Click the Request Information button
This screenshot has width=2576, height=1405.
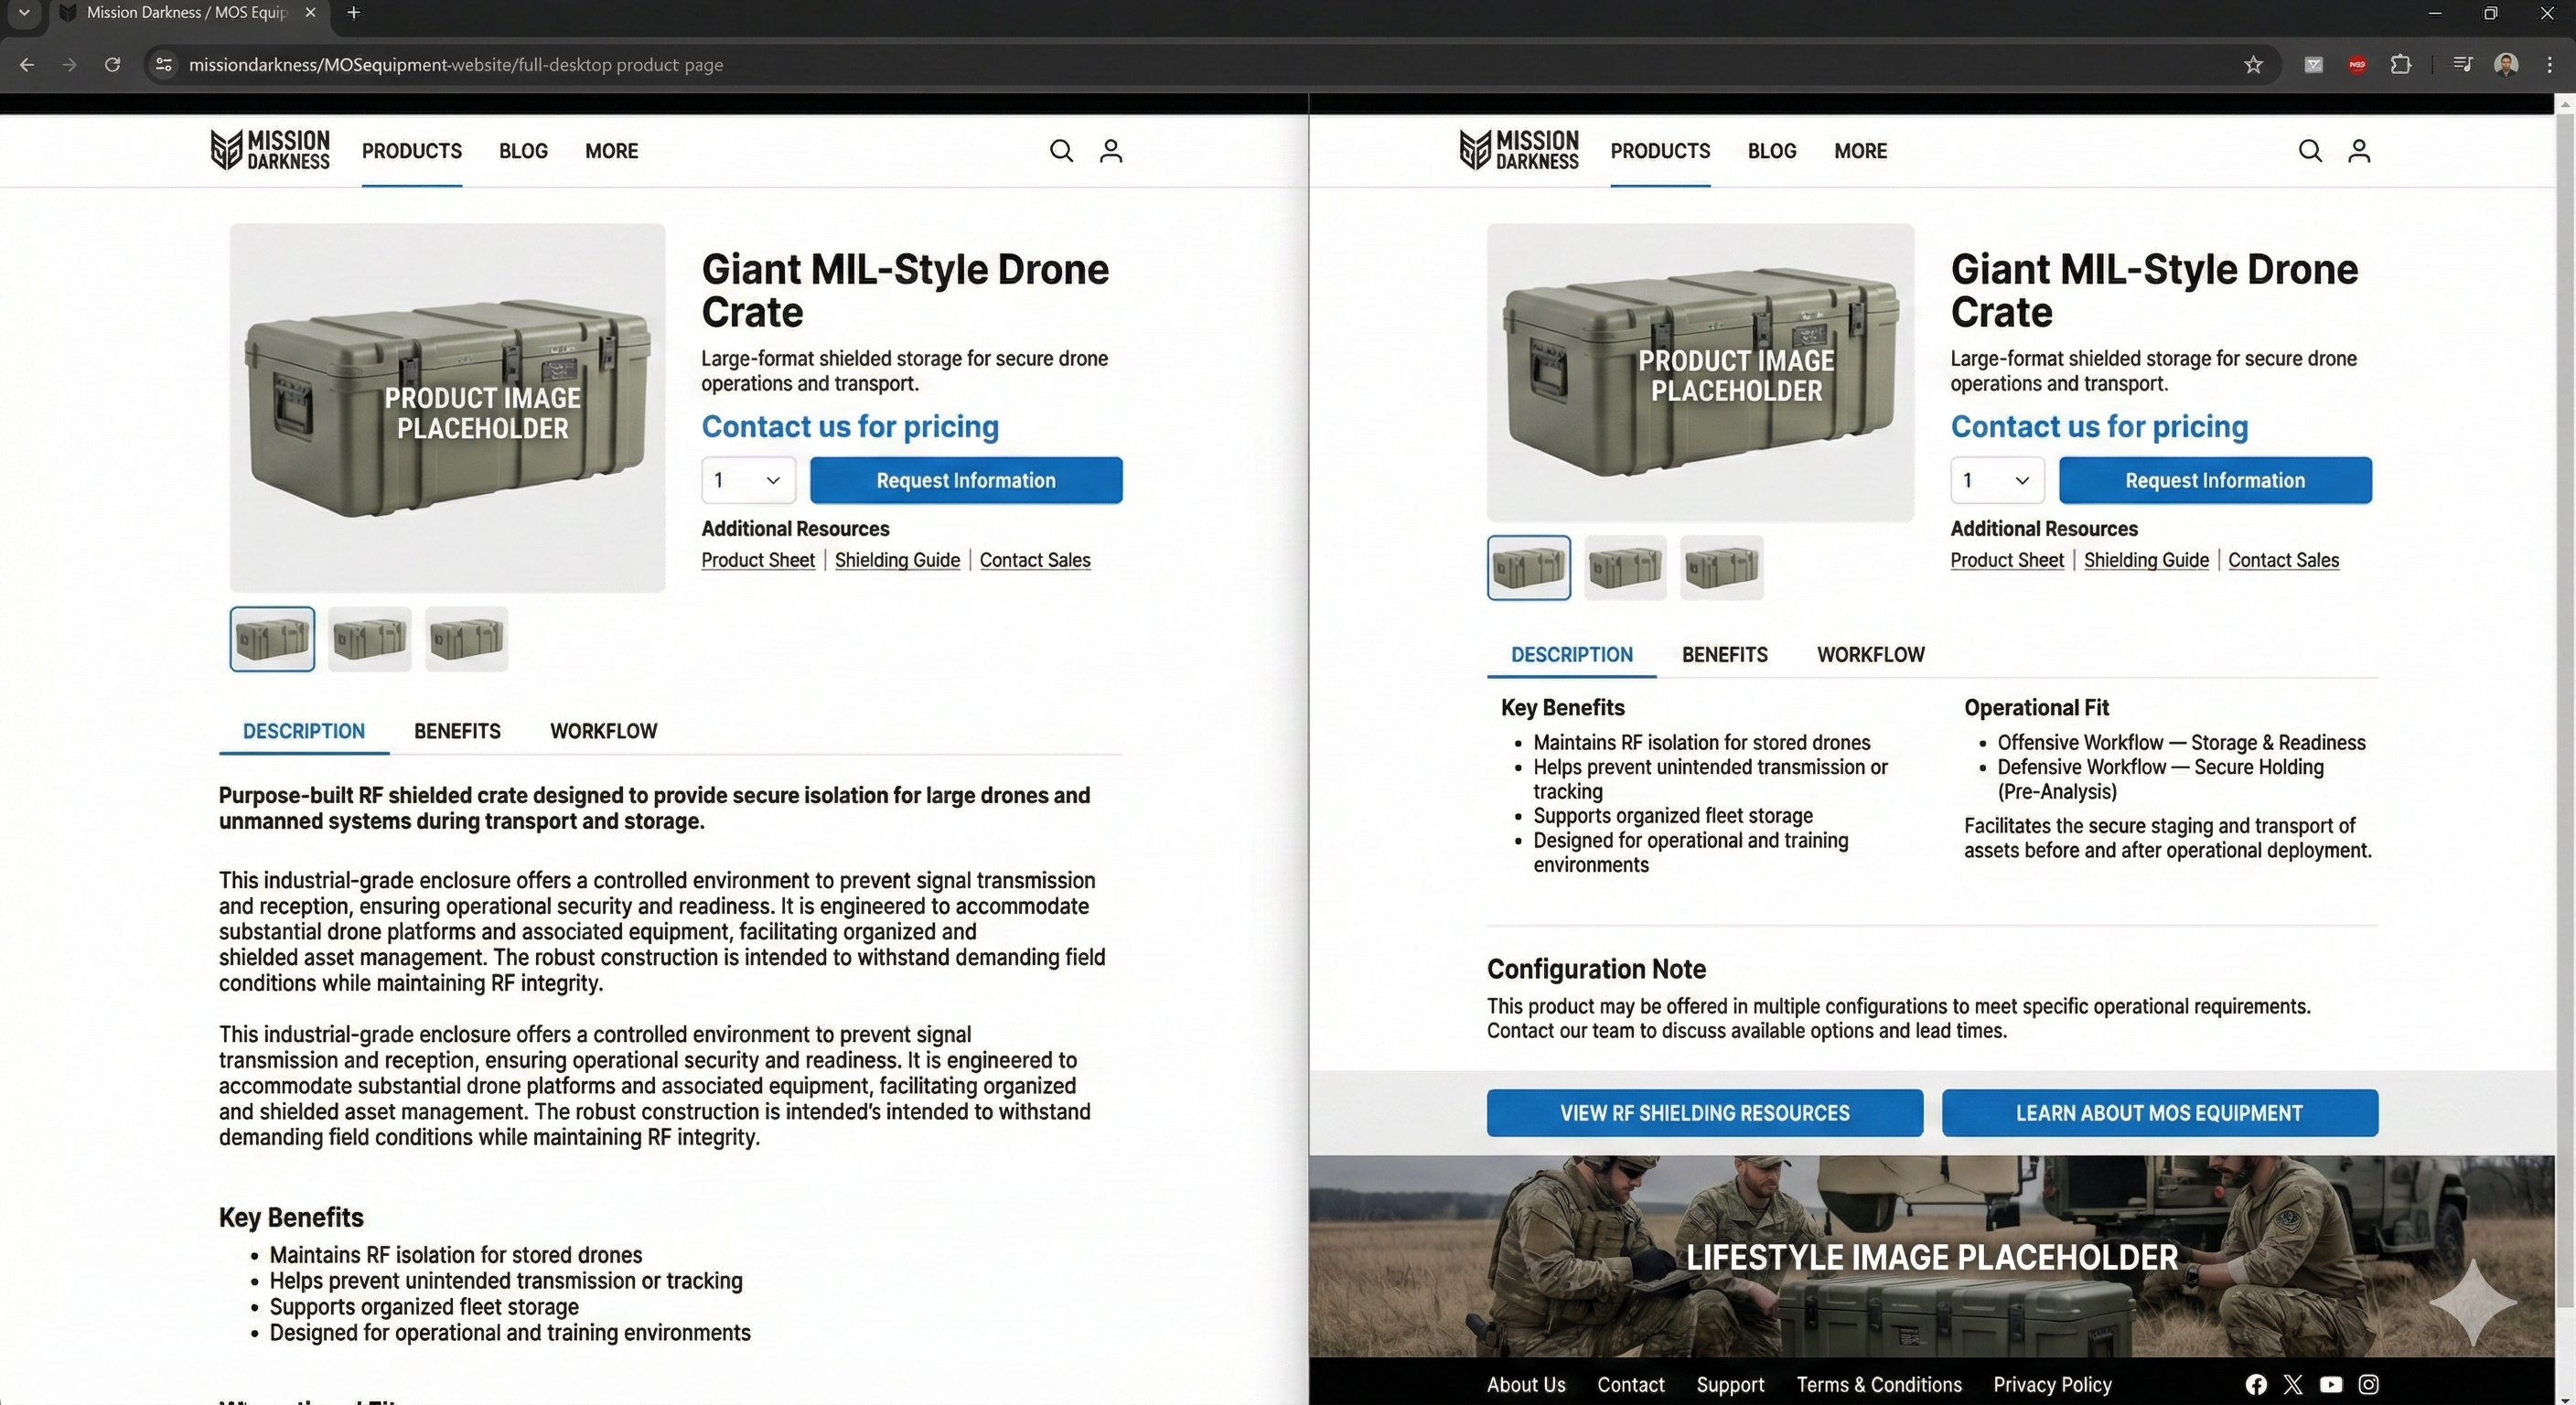click(965, 480)
